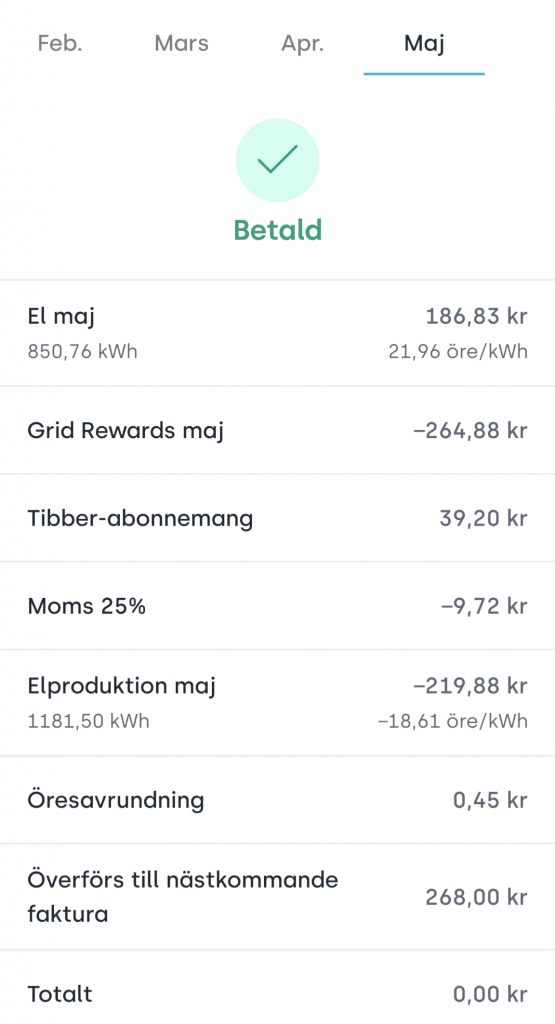The width and height of the screenshot is (555, 1024).
Task: Select the Feb. month tab
Action: [59, 43]
